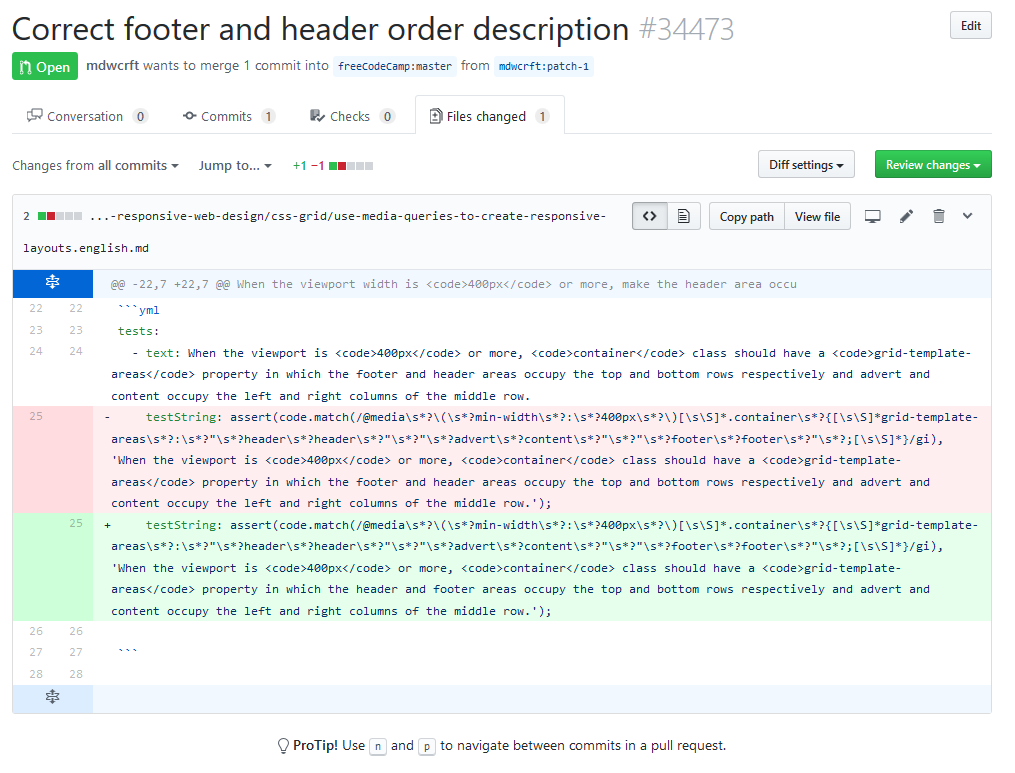
Task: Click the +1 −1 diffstat blocks in toolbar
Action: click(351, 166)
